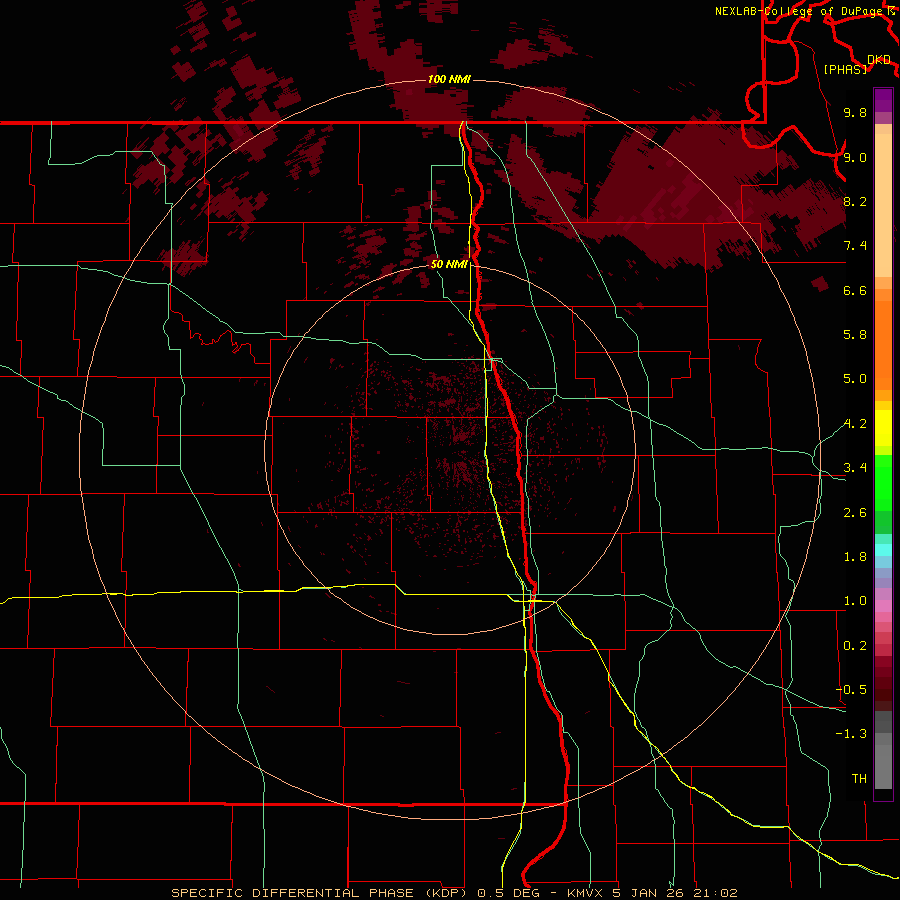This screenshot has height=900, width=900.
Task: Pick the pink color bar segment
Action: point(883,606)
